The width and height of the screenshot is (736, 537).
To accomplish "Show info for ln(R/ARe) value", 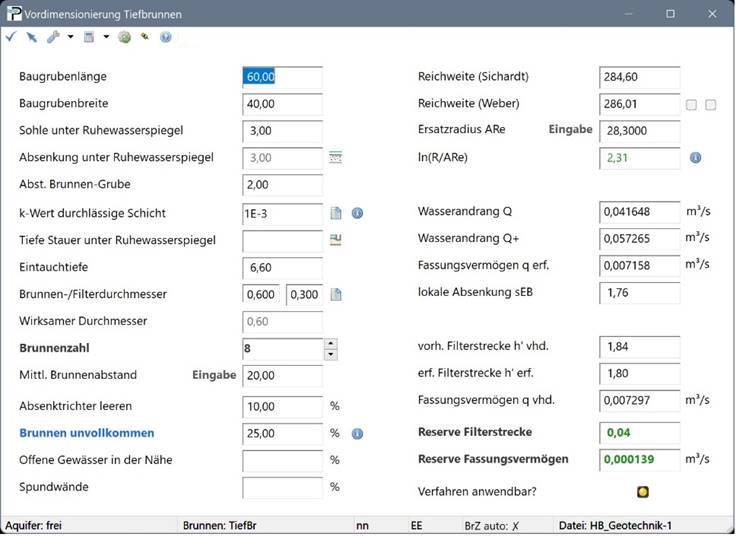I will 696,158.
